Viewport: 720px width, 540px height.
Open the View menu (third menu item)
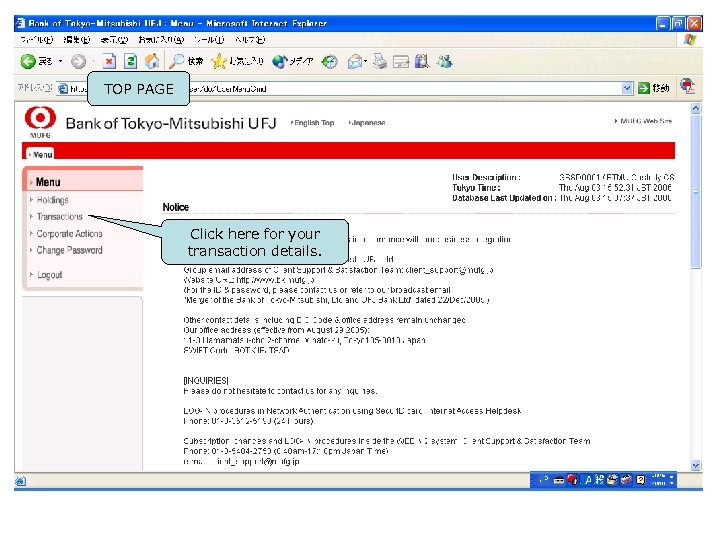114,40
